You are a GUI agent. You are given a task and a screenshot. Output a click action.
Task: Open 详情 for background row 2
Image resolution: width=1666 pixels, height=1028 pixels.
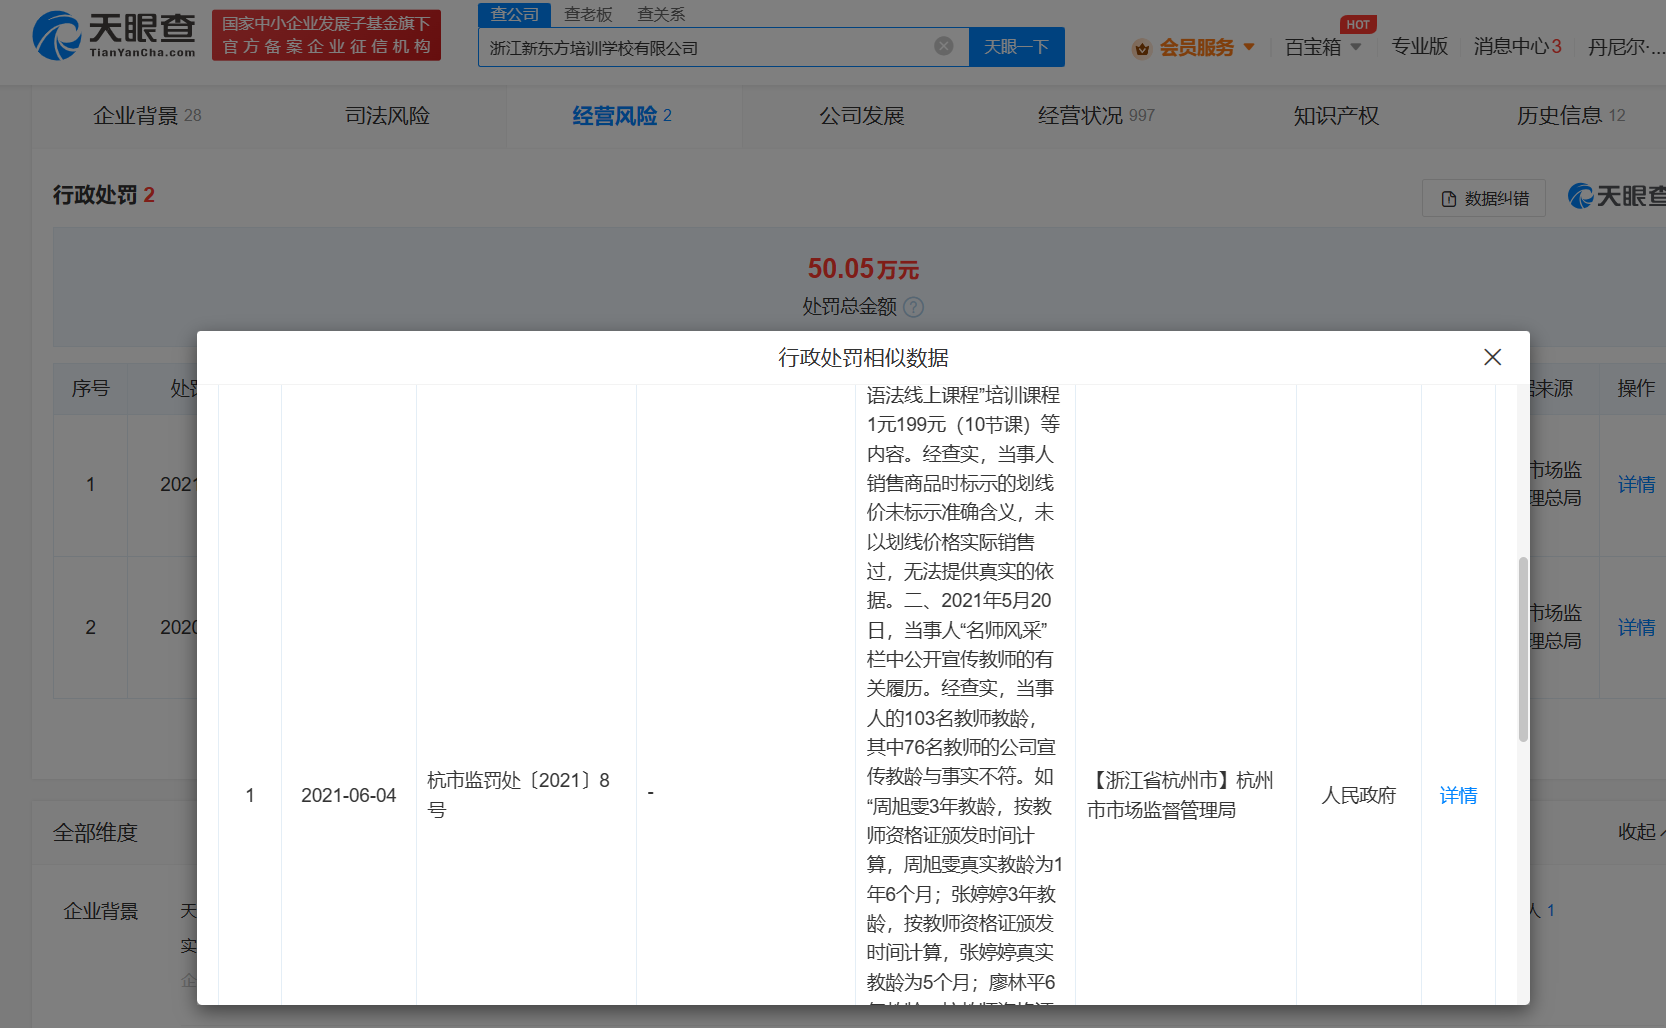tap(1636, 627)
